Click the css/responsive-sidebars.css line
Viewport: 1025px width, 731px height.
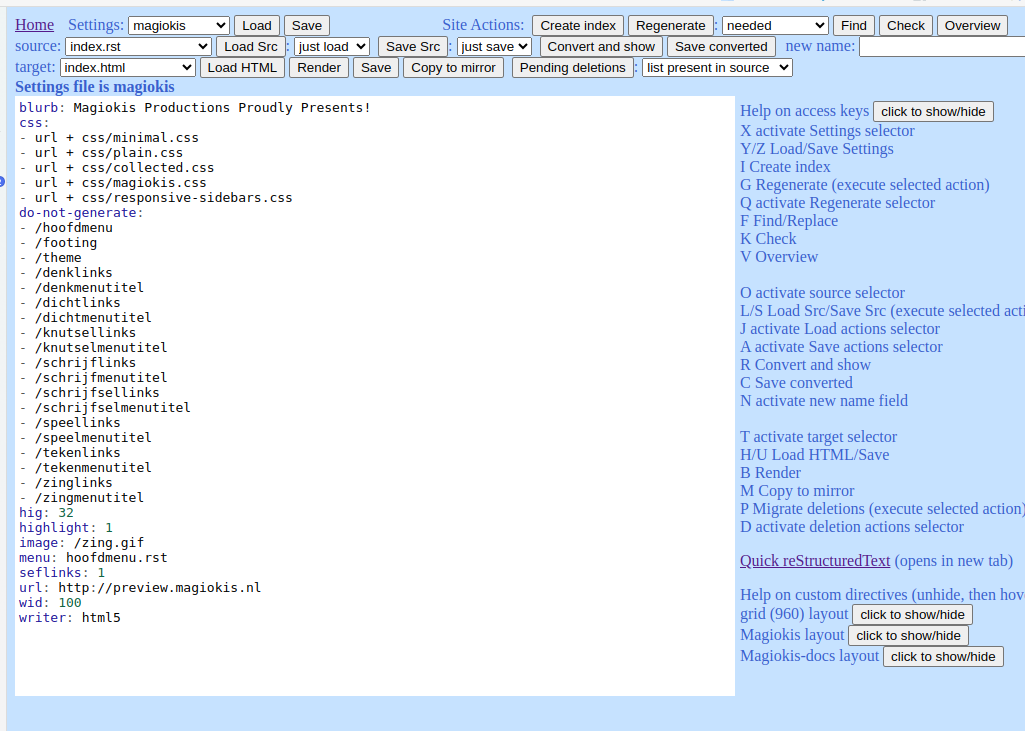pos(156,198)
